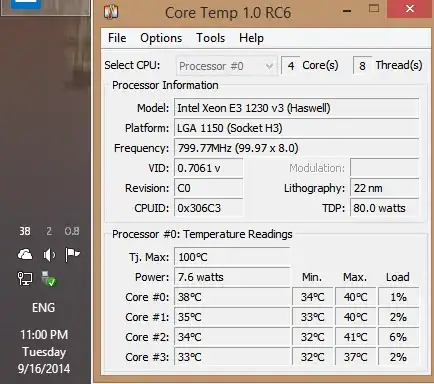Click the Power value 7.6 watts
Screen dimensions: 434x384
click(x=232, y=277)
